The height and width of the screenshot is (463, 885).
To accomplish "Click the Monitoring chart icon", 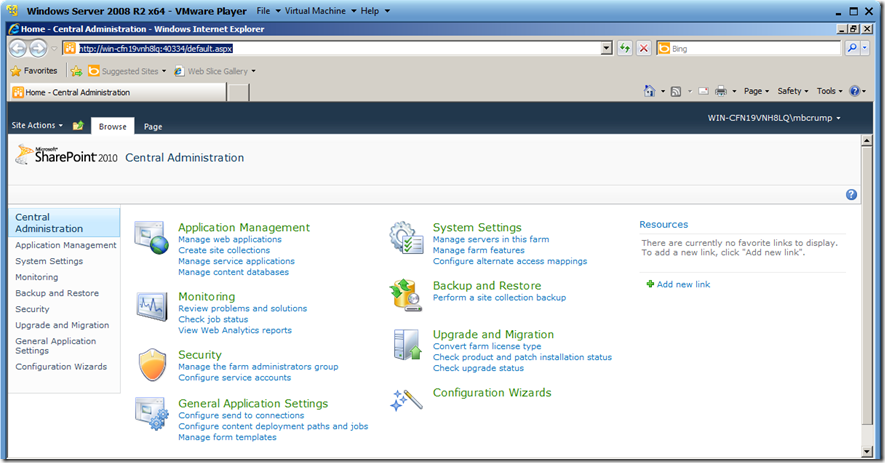I will (151, 307).
